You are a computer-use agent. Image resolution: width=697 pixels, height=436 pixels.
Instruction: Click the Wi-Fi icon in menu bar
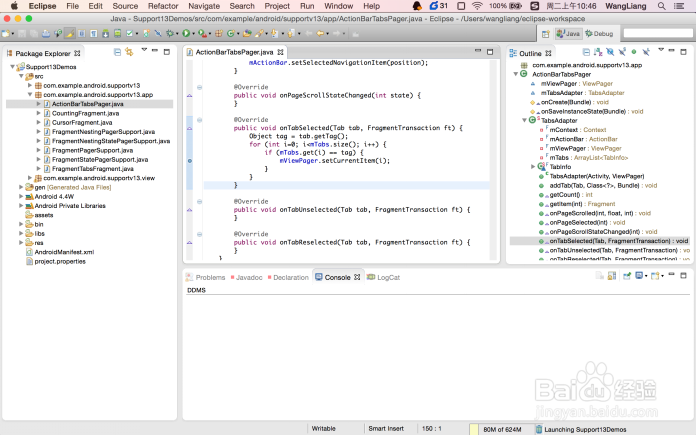[477, 6]
